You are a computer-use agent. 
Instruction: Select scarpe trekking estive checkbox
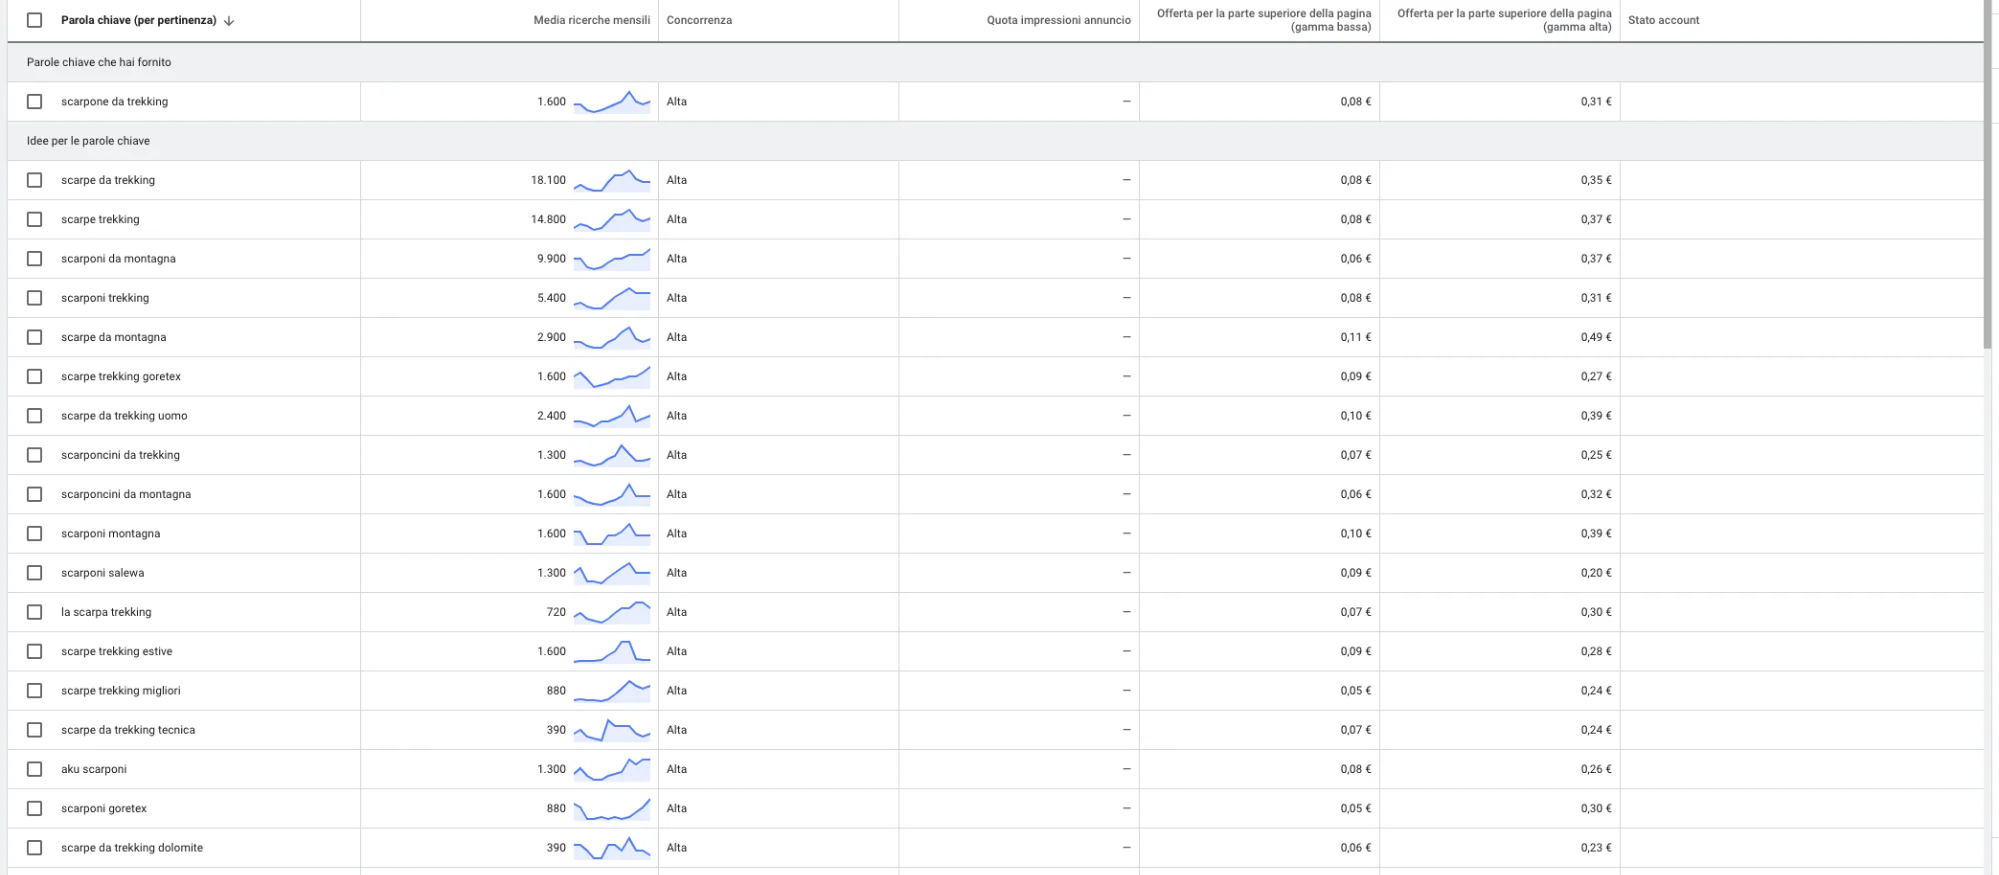35,651
